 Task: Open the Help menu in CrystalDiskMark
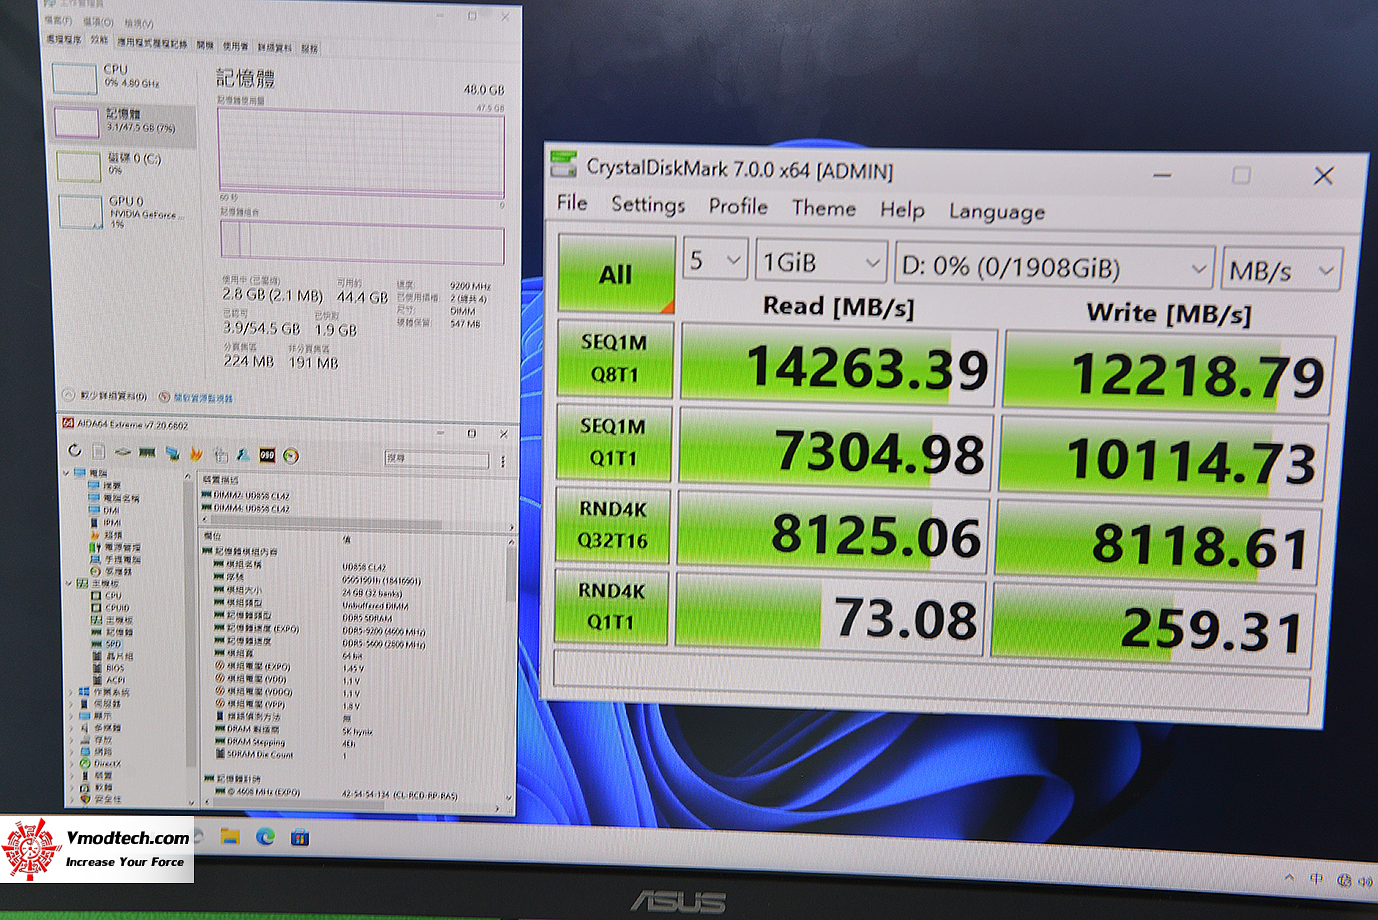pos(902,210)
